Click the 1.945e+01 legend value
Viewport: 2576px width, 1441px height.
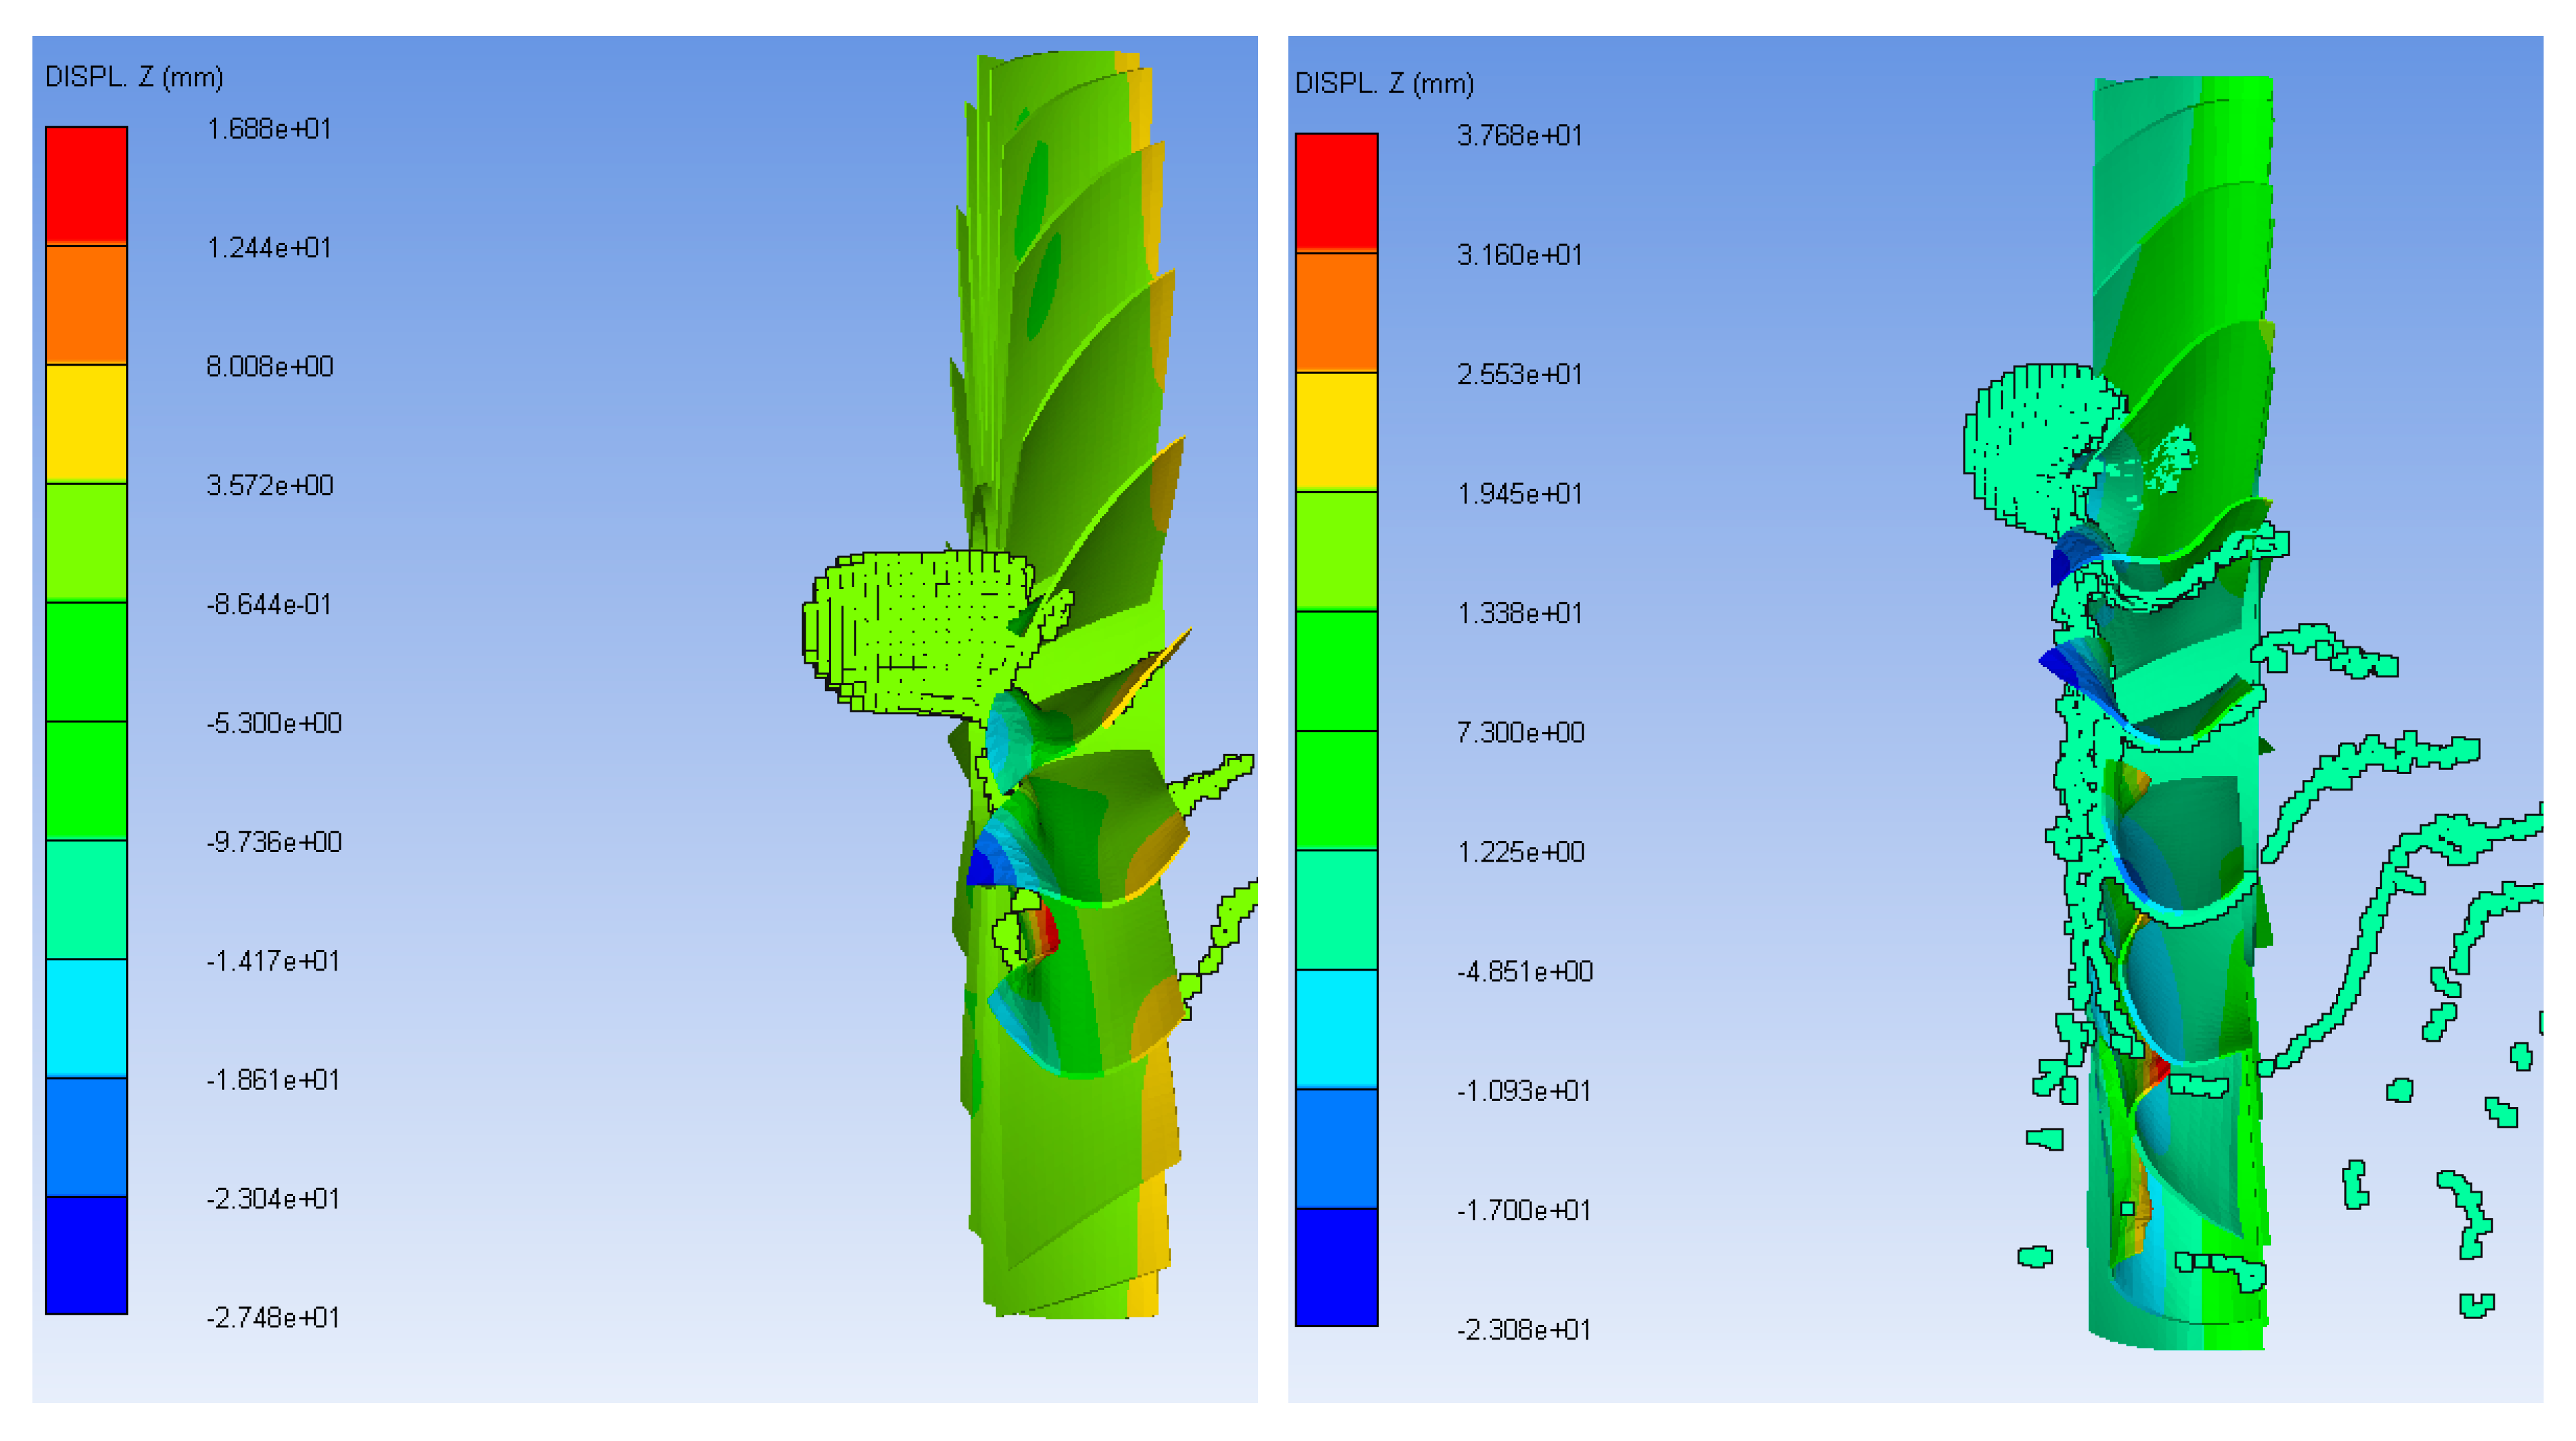pos(1519,493)
